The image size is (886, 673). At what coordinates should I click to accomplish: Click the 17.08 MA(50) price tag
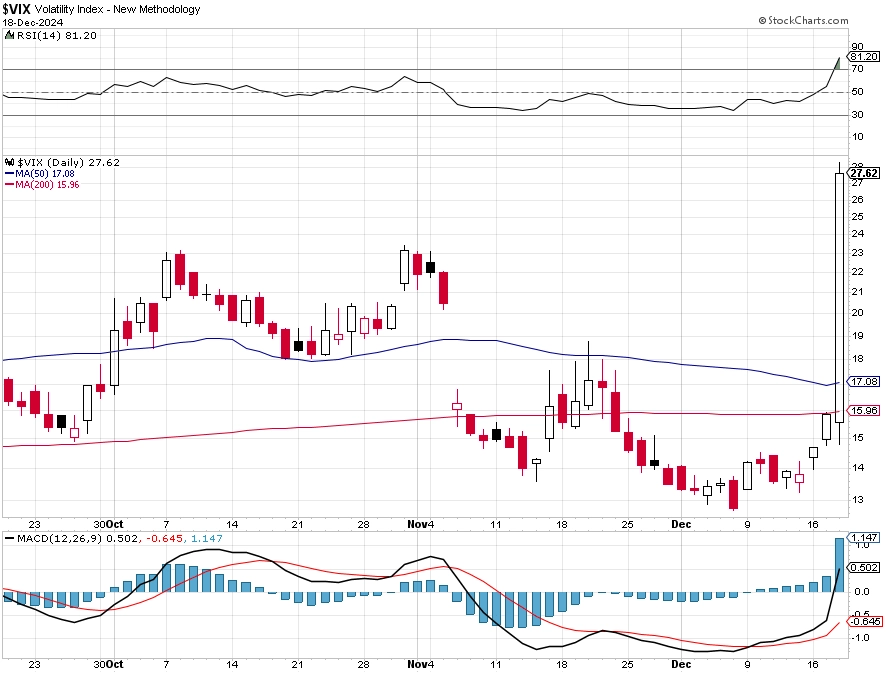coord(863,381)
